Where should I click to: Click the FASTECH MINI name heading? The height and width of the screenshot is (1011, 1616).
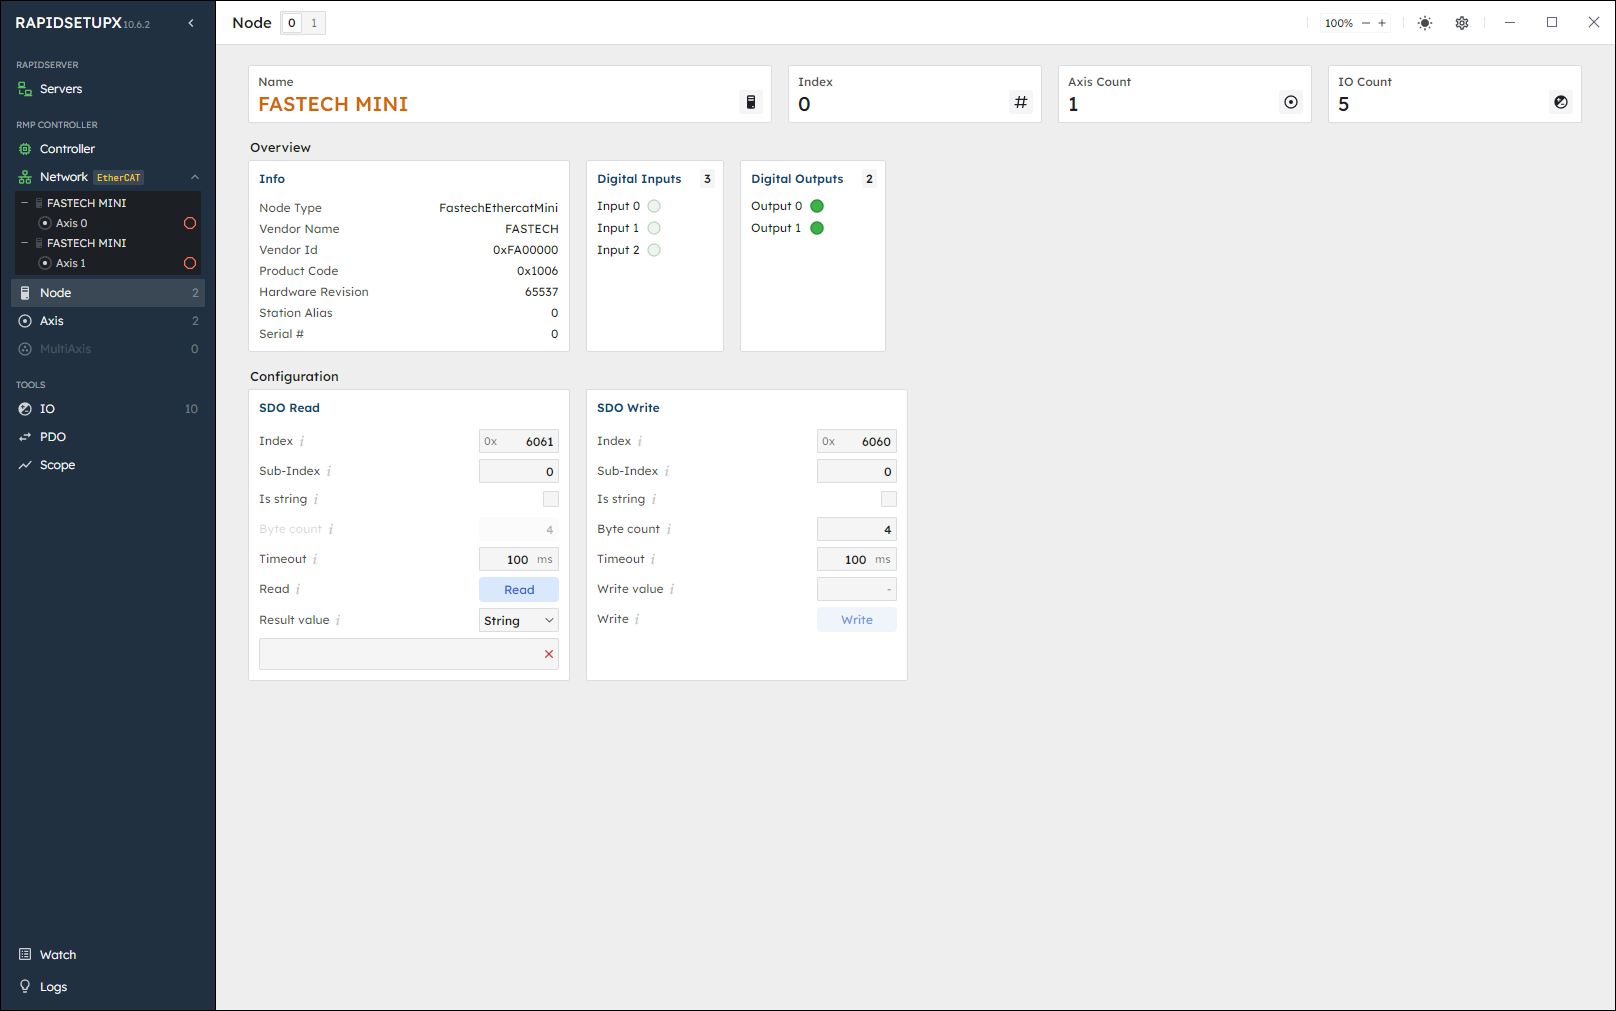333,104
